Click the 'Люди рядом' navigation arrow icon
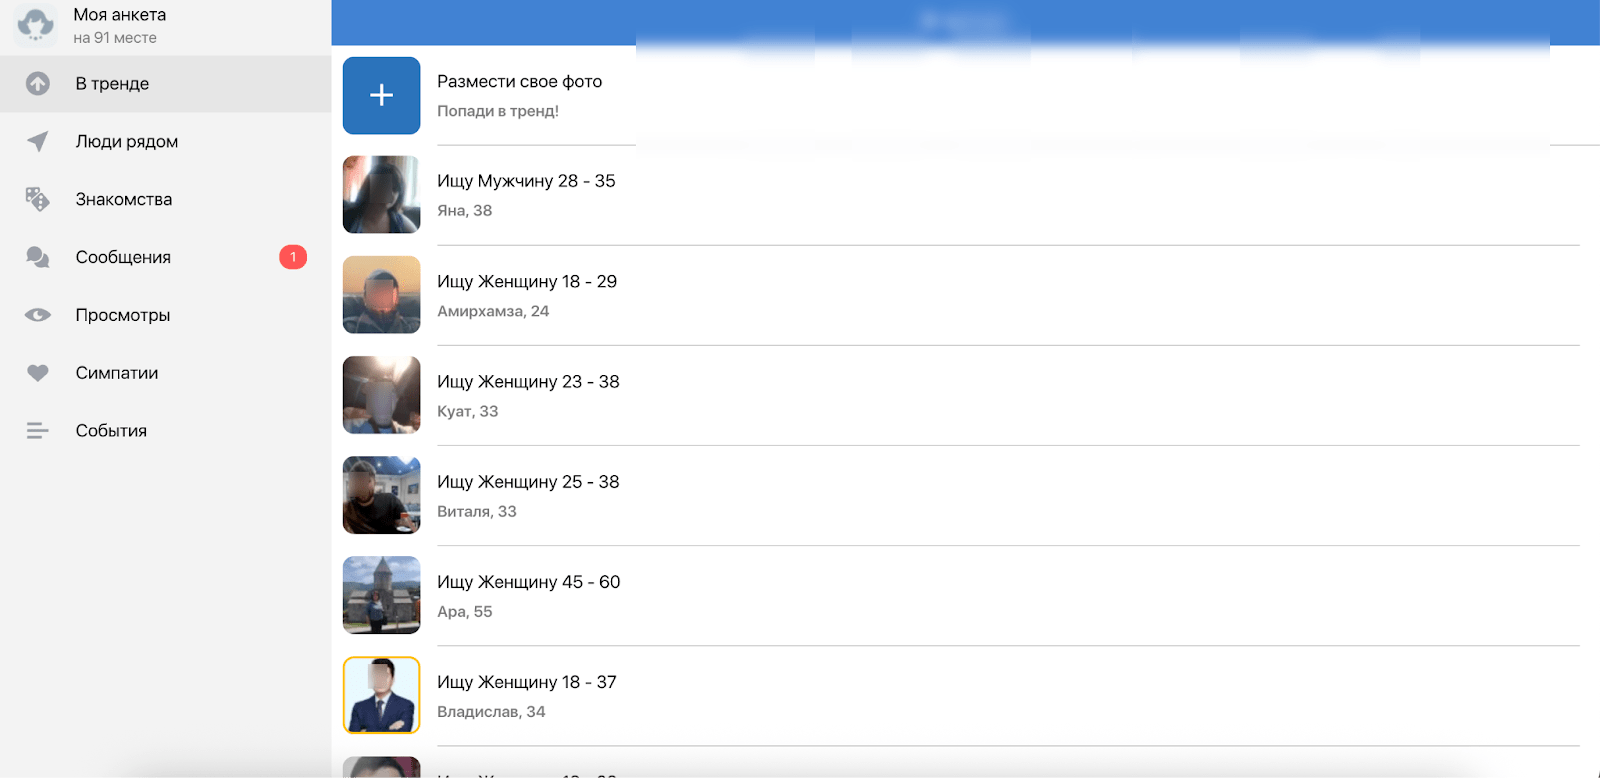 click(x=38, y=142)
